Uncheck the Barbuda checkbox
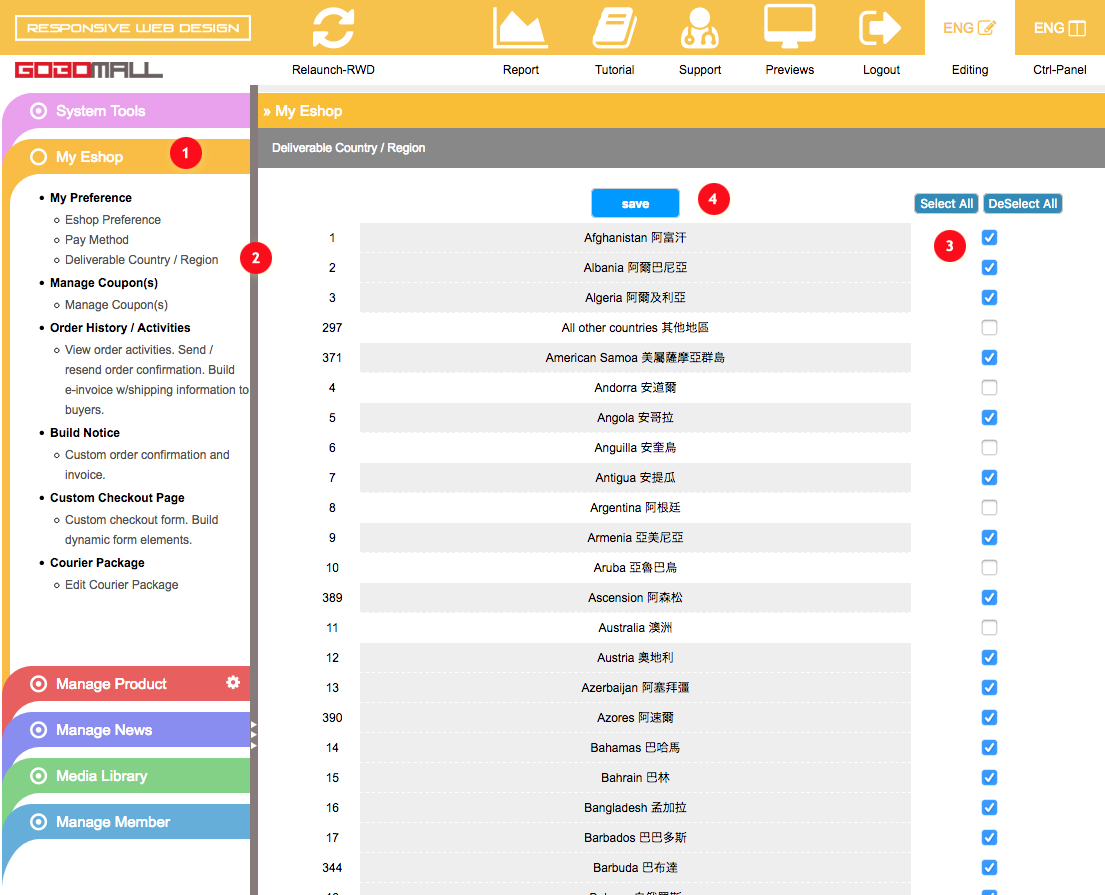Viewport: 1105px width, 895px height. (x=989, y=868)
